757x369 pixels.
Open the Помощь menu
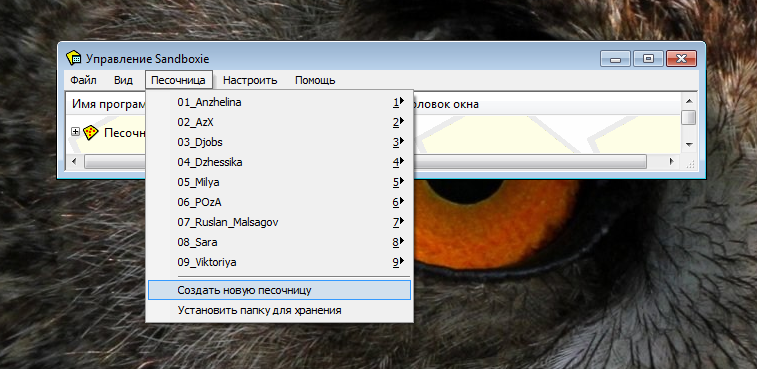click(x=315, y=80)
